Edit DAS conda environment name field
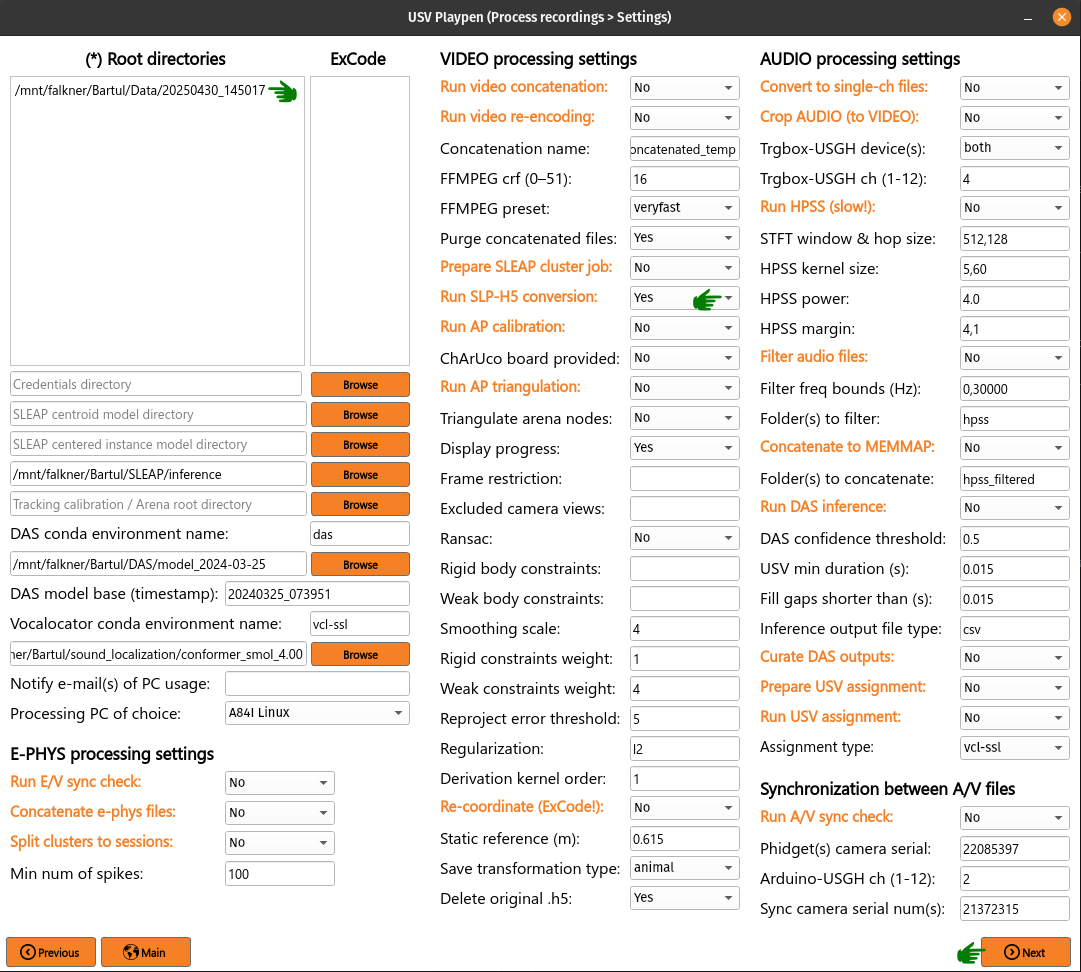 click(x=360, y=534)
